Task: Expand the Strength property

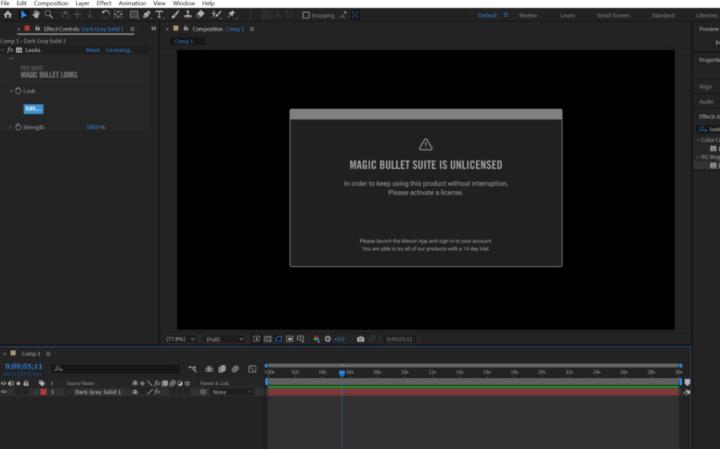Action: click(x=10, y=127)
